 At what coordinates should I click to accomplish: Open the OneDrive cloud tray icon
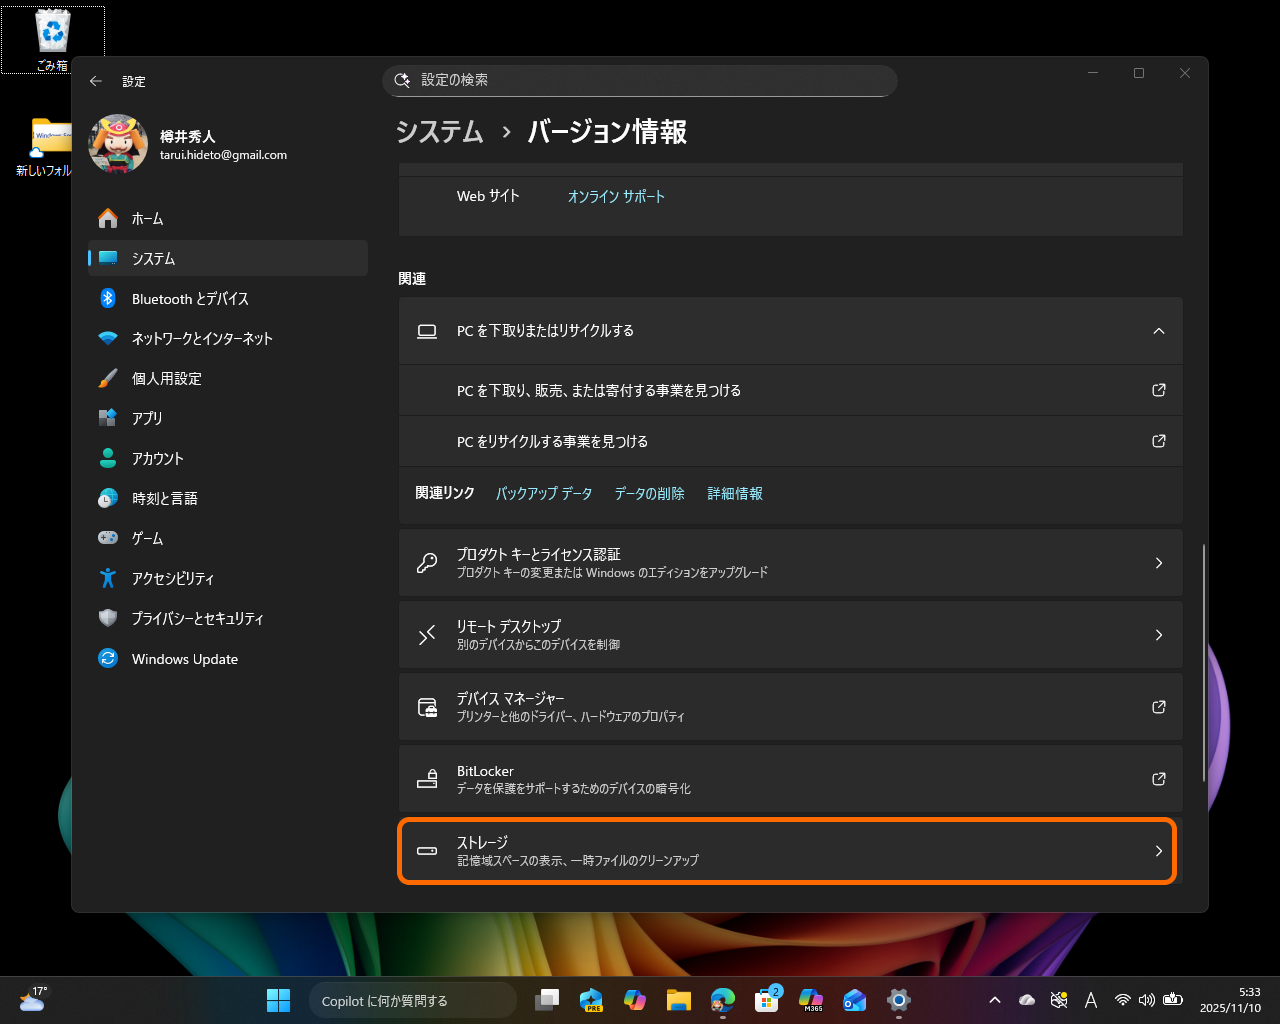(1026, 1000)
